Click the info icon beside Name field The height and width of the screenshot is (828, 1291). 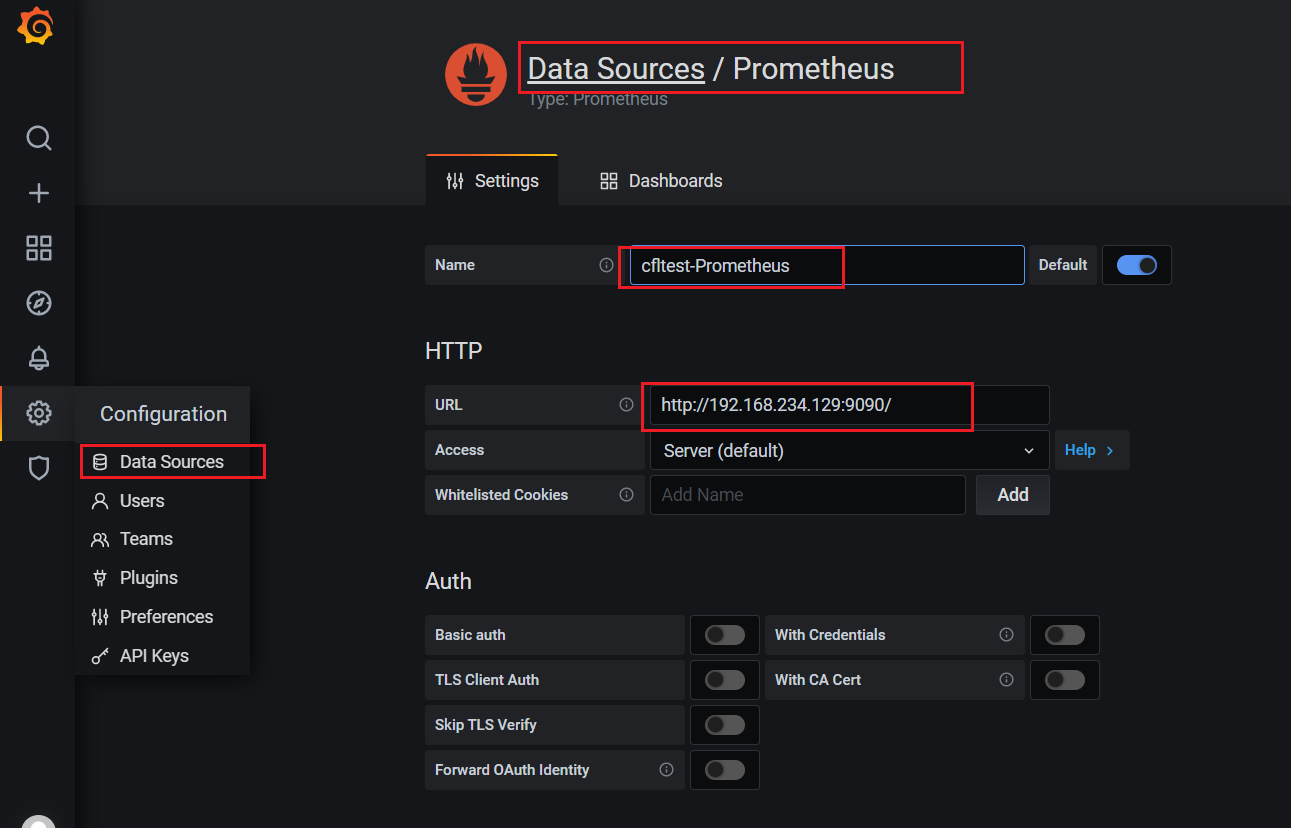(606, 265)
